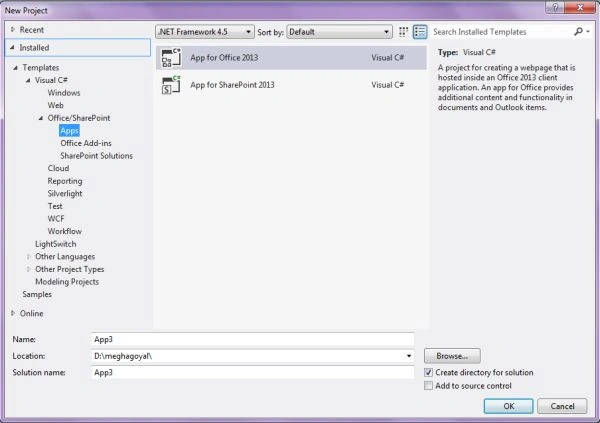
Task: Collapse the Office/SharePoint node arrow
Action: (x=41, y=118)
